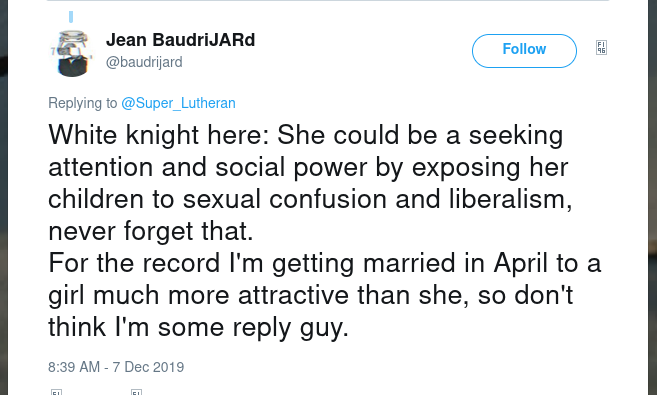Click the 'attention and social power' tweet line
Viewport: 657px width, 395px height.
[x=308, y=168]
